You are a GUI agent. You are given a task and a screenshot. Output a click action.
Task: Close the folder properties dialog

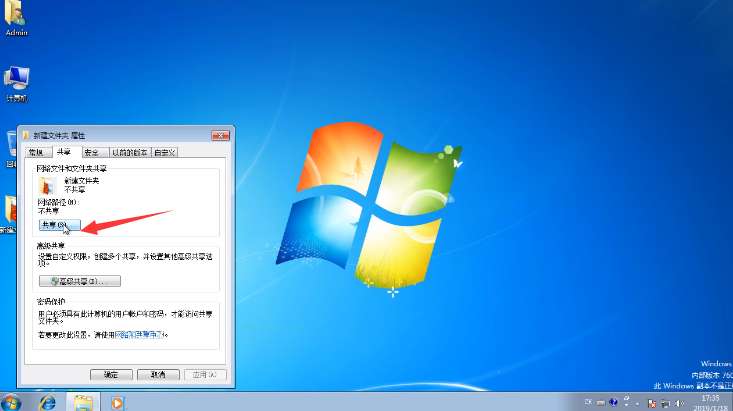point(220,136)
